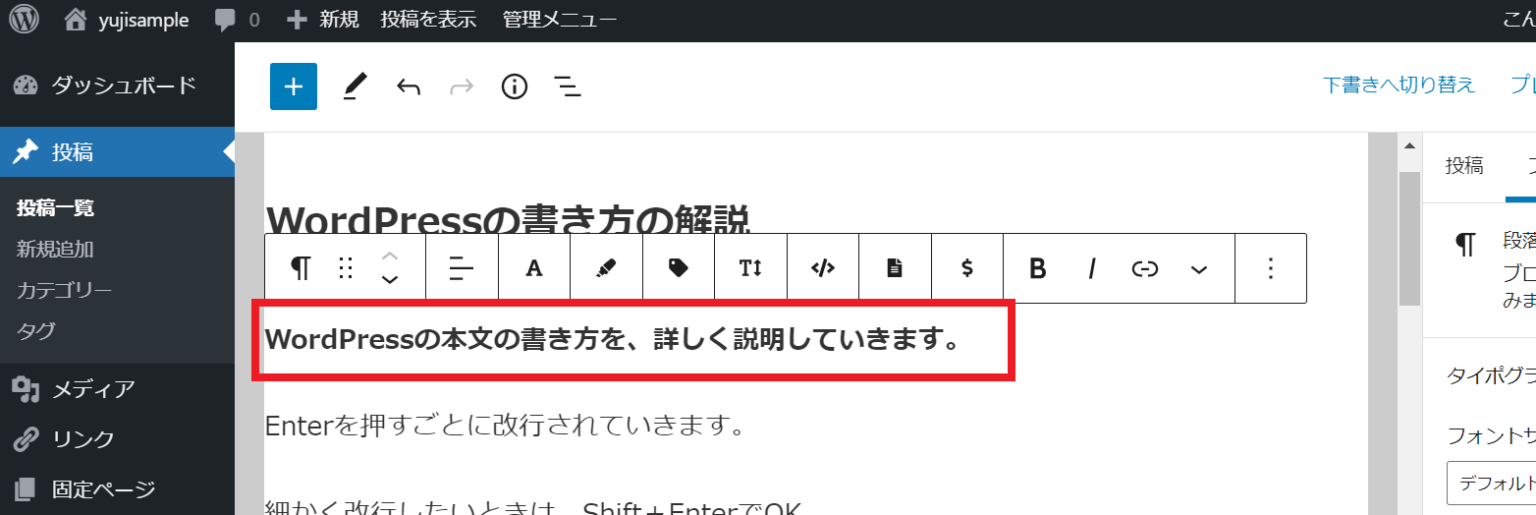Select the pencil tools icon

coord(355,87)
